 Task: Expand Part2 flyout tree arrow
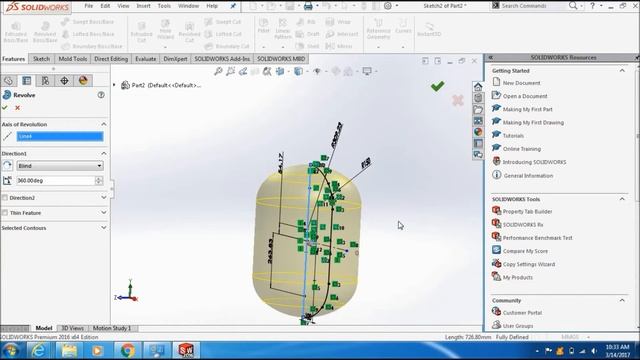click(114, 85)
